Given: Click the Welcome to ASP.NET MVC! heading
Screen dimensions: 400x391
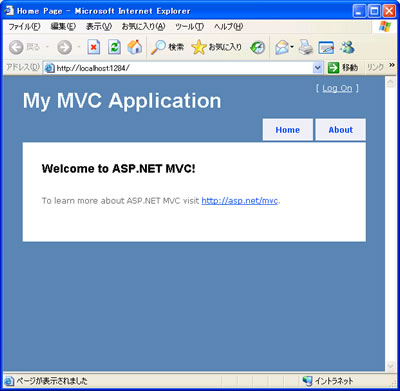Looking at the screenshot, I should (x=119, y=169).
